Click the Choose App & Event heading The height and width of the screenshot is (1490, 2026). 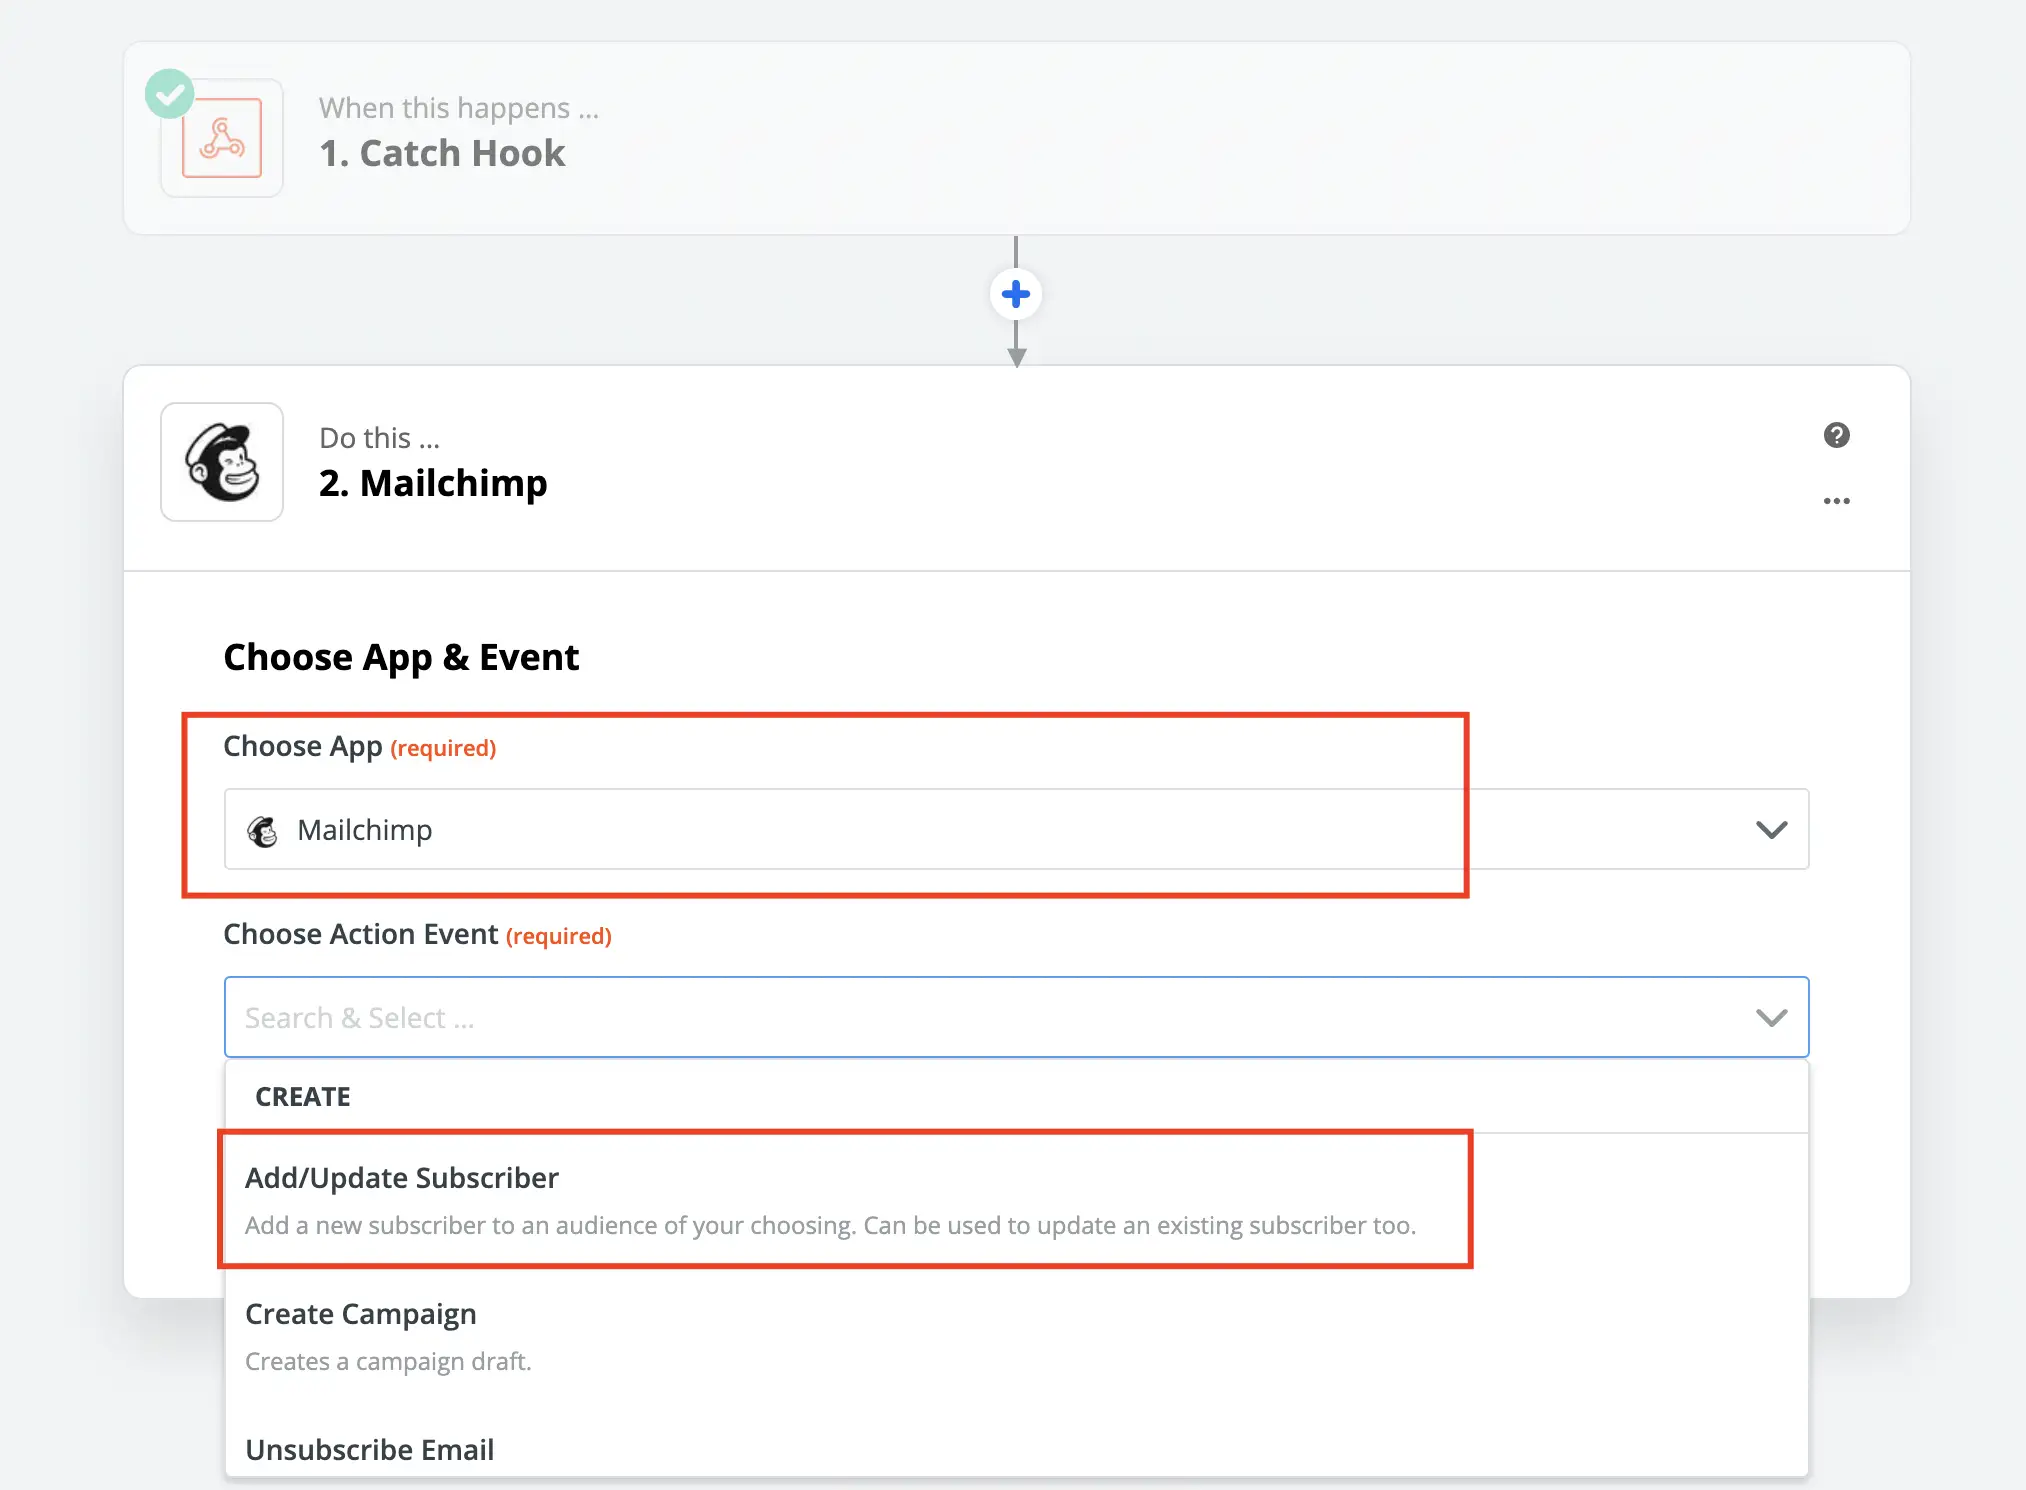click(x=400, y=656)
